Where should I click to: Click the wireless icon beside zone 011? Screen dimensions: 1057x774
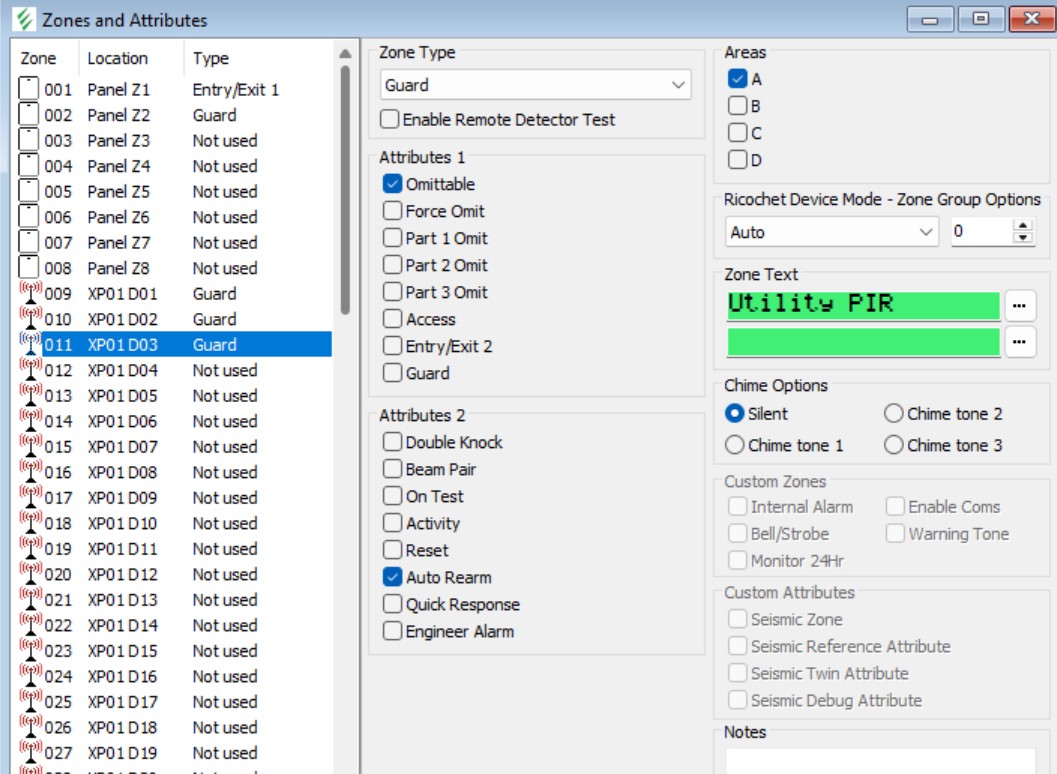pos(30,344)
